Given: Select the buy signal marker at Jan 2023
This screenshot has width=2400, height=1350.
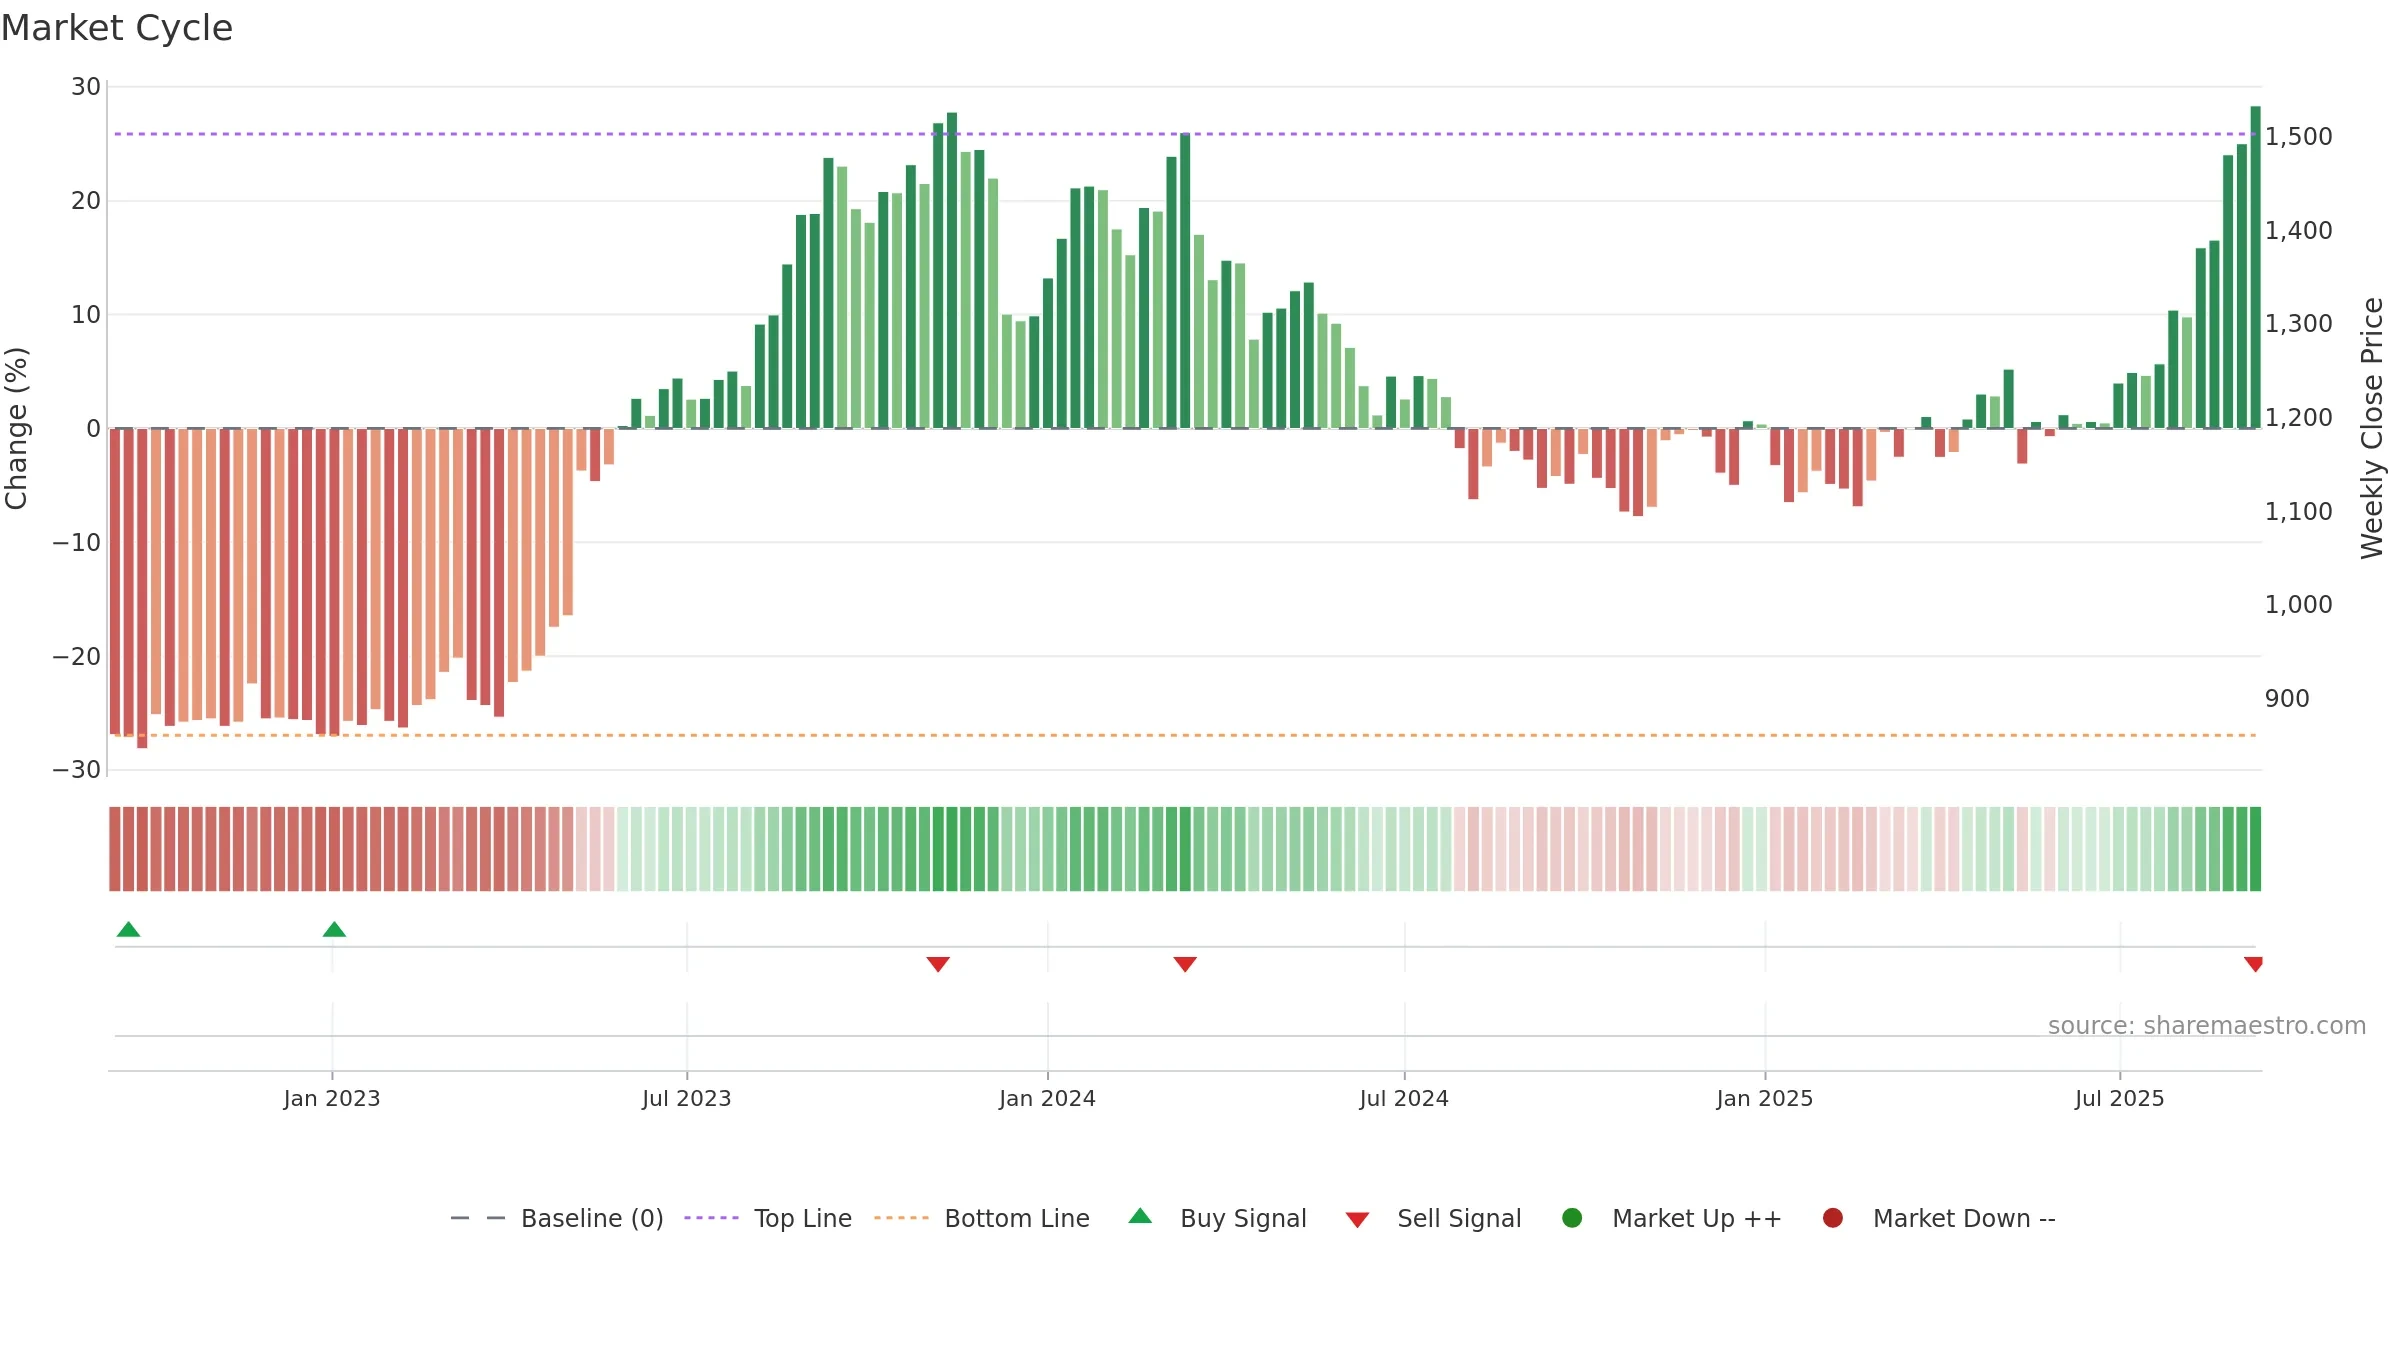Looking at the screenshot, I should point(334,929).
